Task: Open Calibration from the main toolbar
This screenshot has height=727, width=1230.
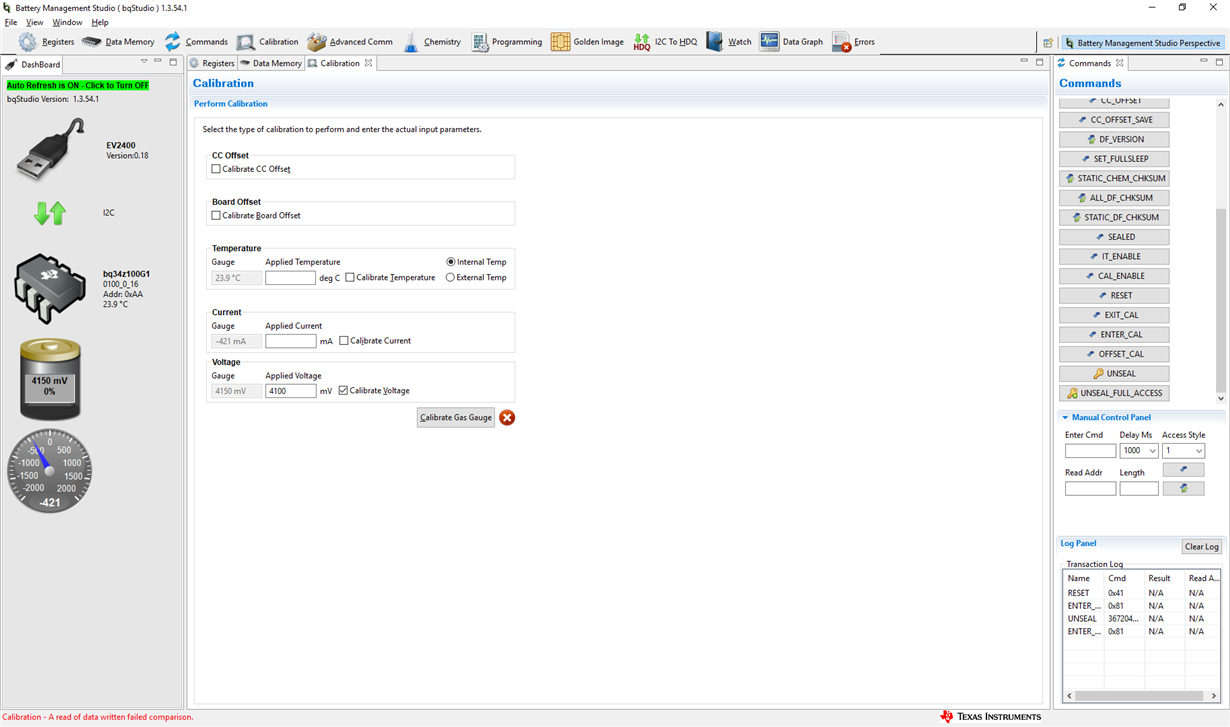Action: (x=268, y=42)
